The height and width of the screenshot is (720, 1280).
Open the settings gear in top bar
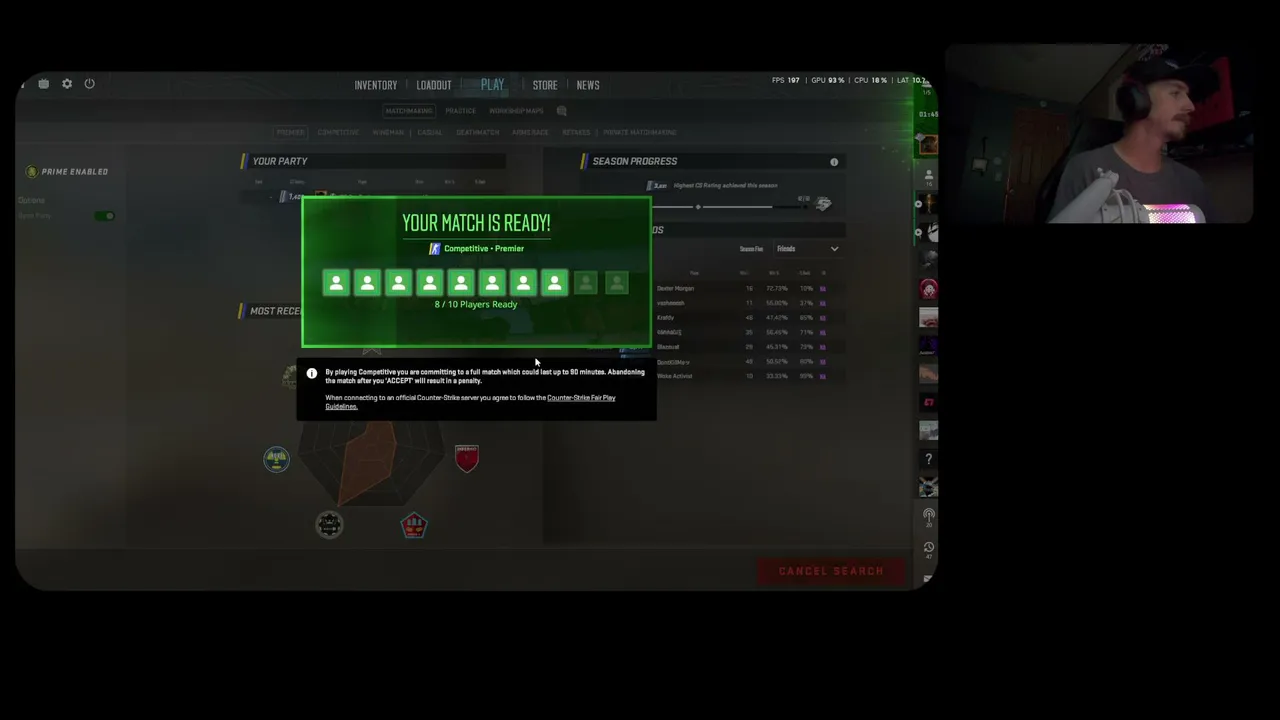coord(67,84)
